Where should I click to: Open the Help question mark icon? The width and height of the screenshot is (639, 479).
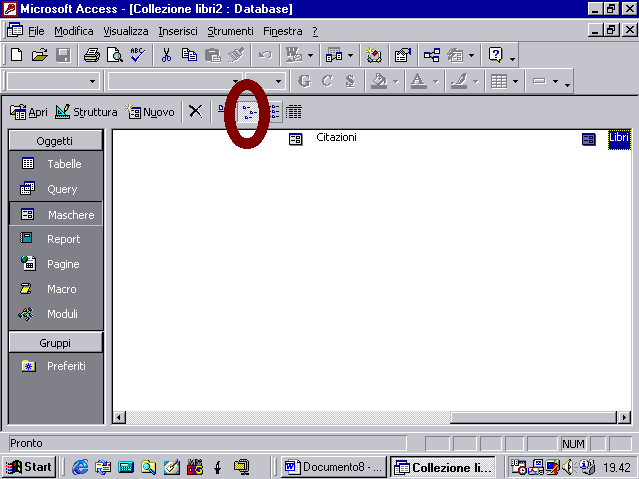coord(495,55)
